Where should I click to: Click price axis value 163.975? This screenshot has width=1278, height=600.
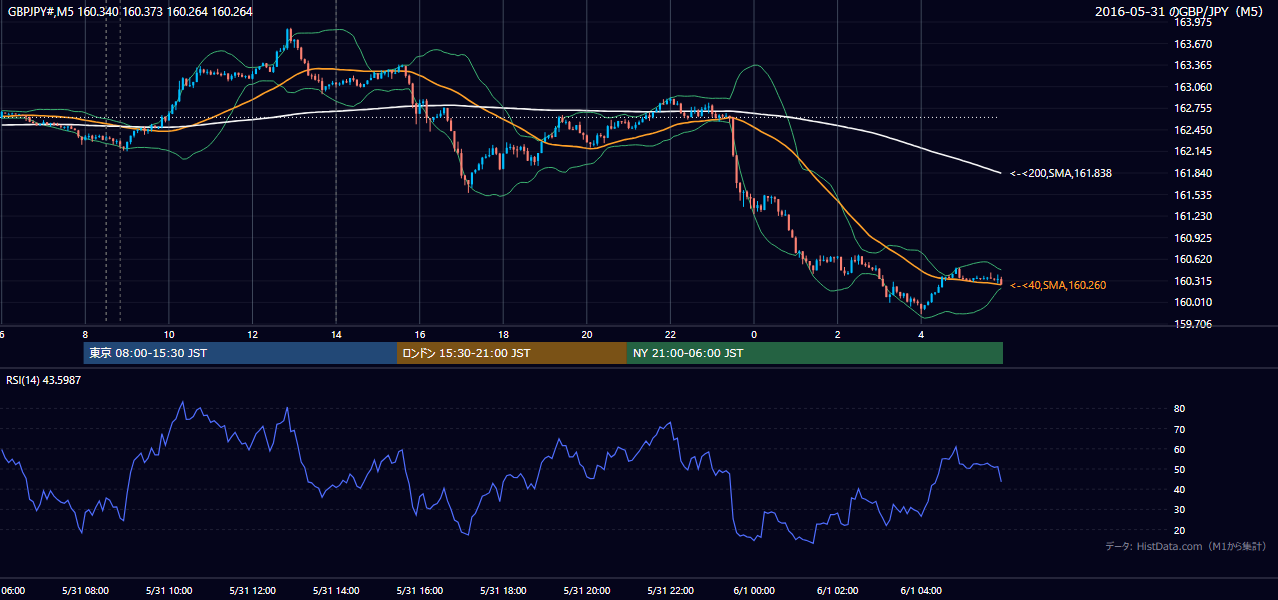1192,22
